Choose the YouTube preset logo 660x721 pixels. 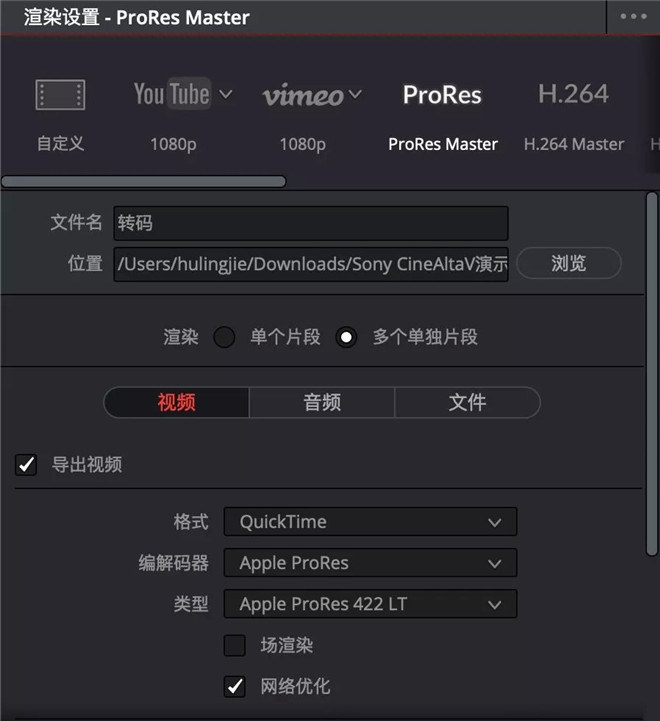[x=172, y=94]
